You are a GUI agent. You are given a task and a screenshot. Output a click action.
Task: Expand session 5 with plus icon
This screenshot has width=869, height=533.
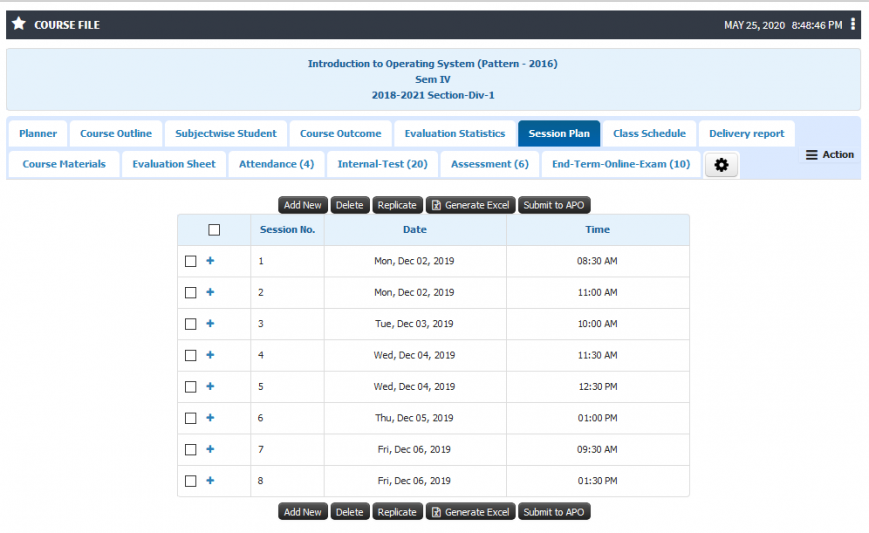click(x=210, y=386)
